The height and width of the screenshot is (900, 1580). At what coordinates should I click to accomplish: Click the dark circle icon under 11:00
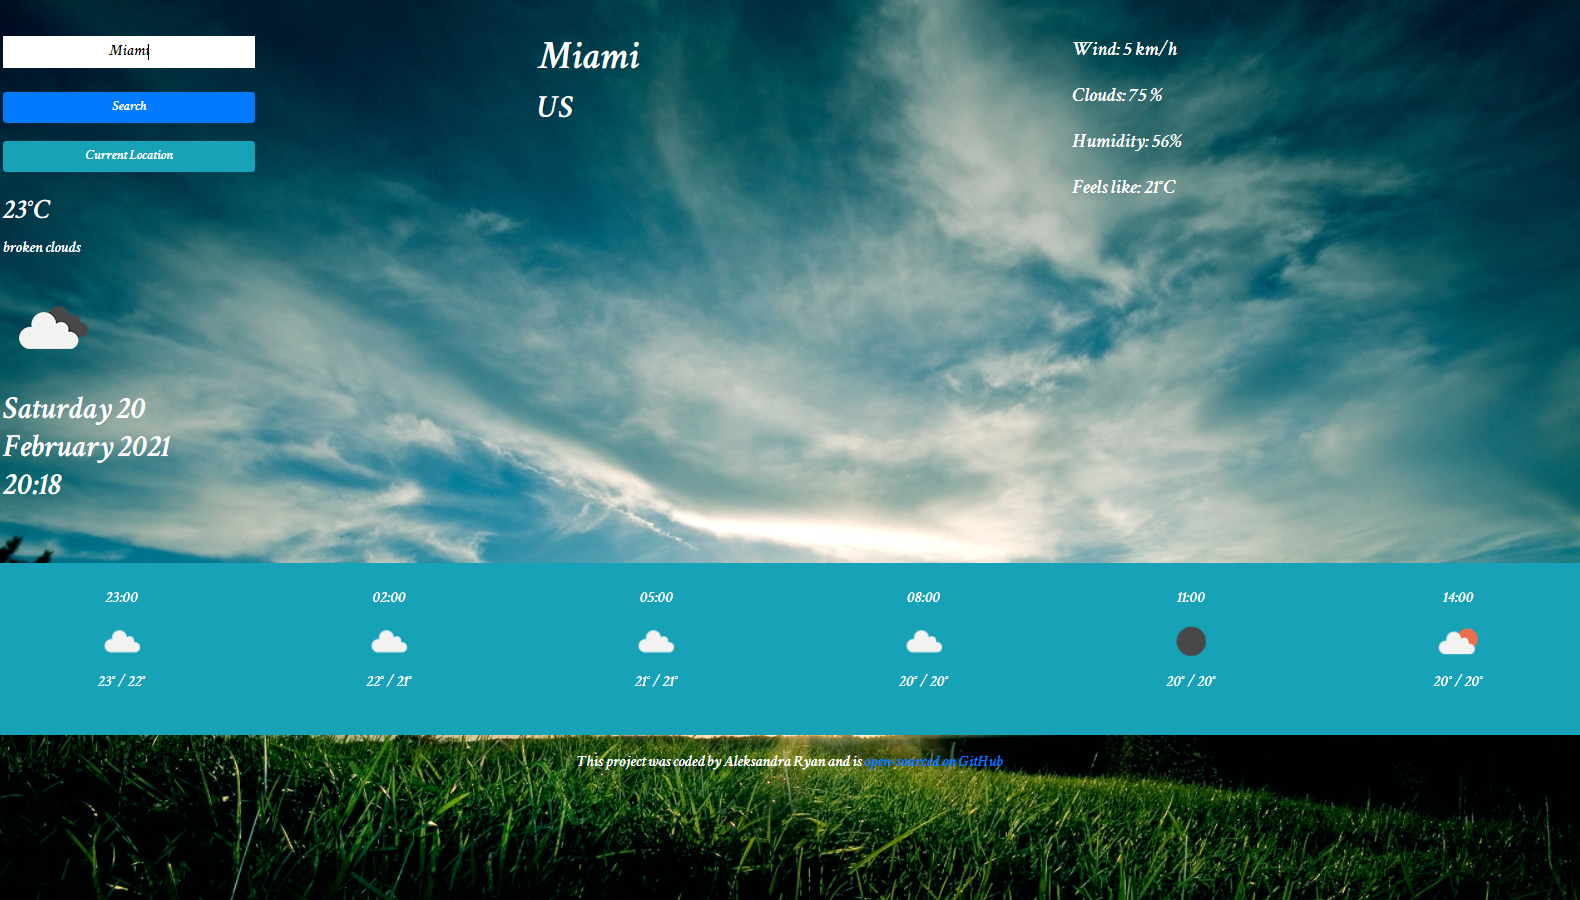click(x=1190, y=641)
